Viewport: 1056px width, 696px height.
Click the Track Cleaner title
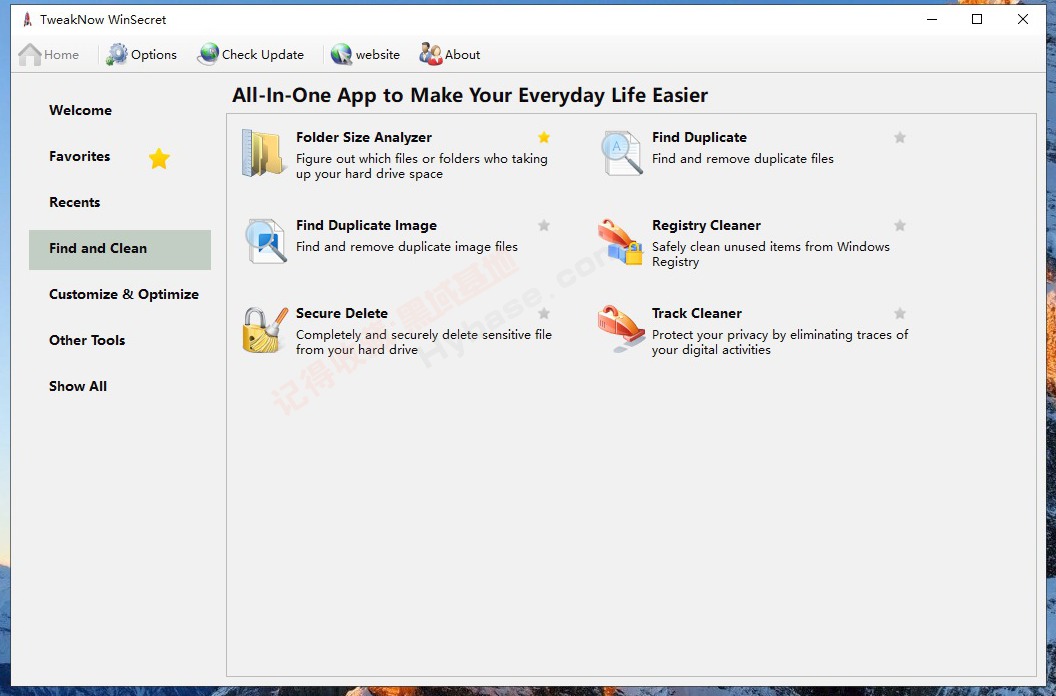pyautogui.click(x=696, y=313)
